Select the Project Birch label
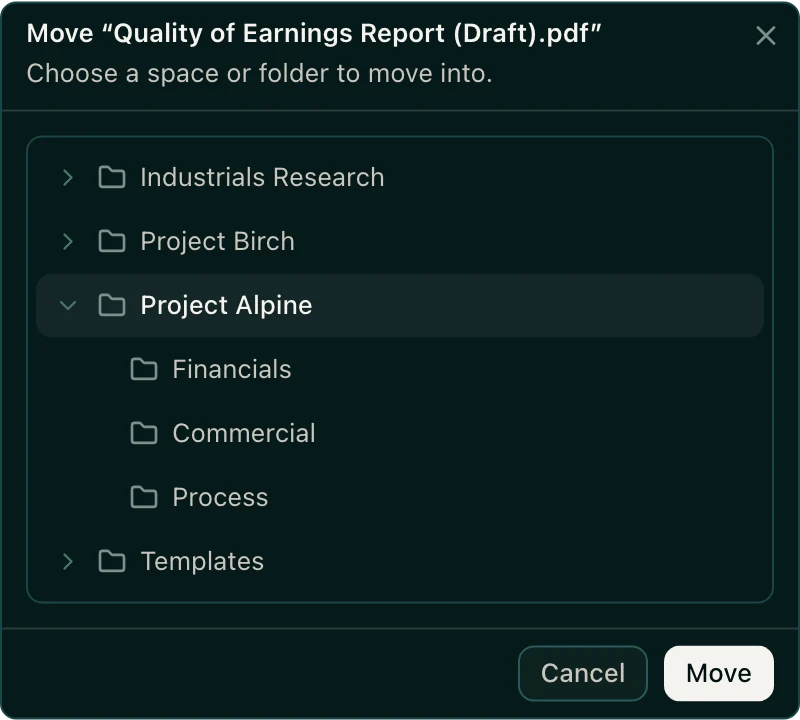 [217, 241]
